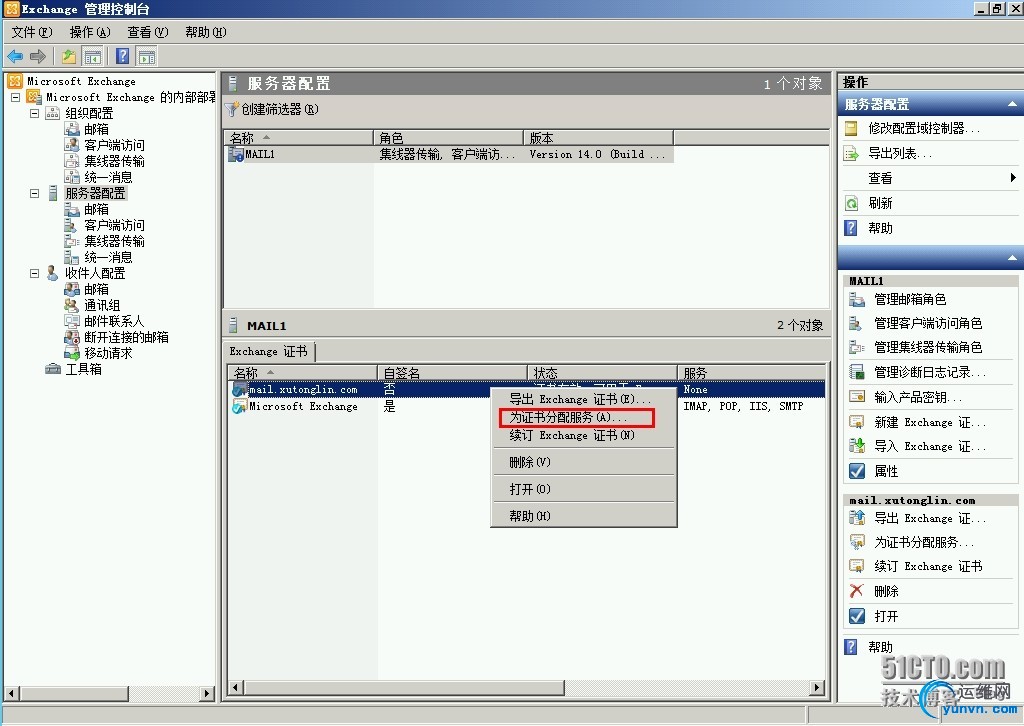Viewport: 1024px width, 726px height.
Task: Open the 查看 submenu arrow in actions
Action: (1013, 178)
